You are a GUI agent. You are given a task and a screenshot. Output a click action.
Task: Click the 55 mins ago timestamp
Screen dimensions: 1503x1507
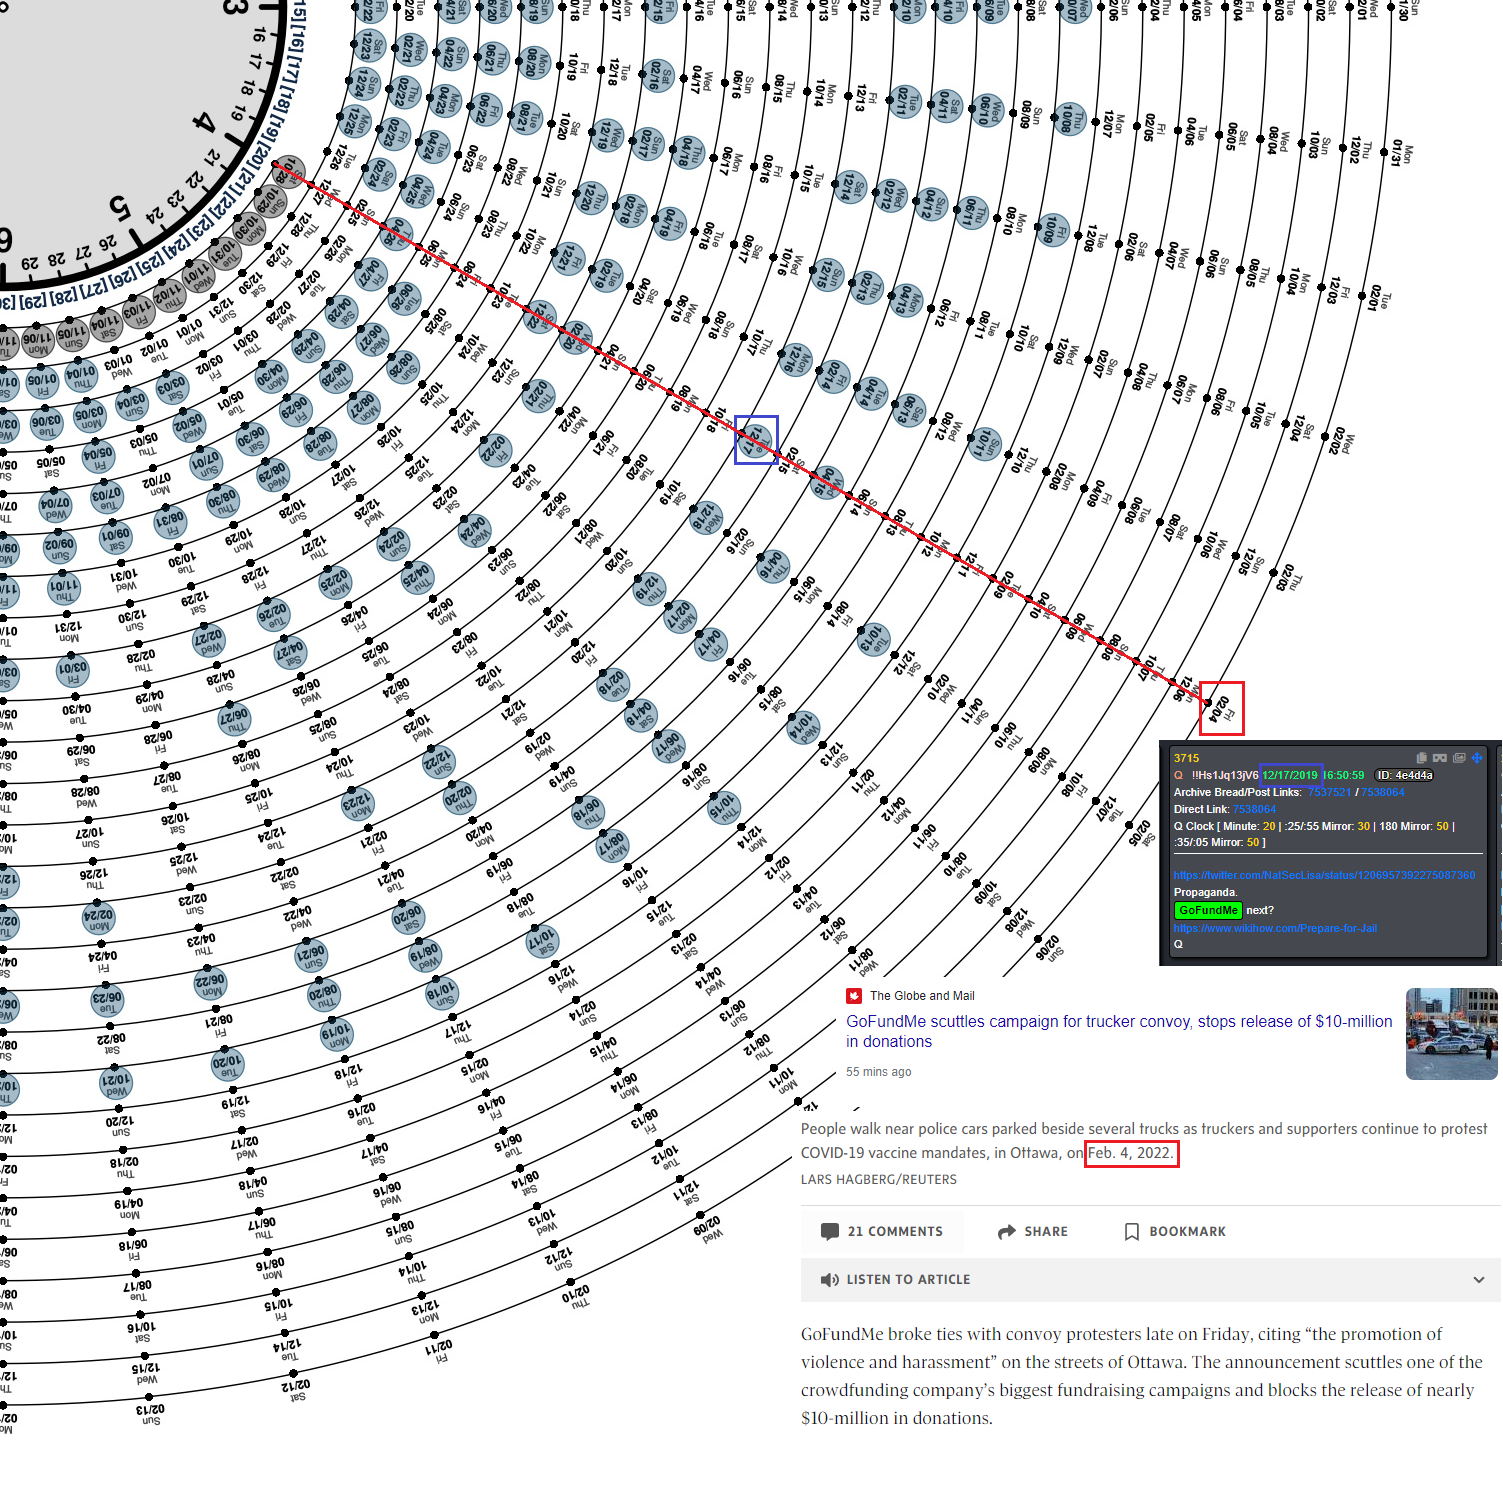click(878, 1072)
